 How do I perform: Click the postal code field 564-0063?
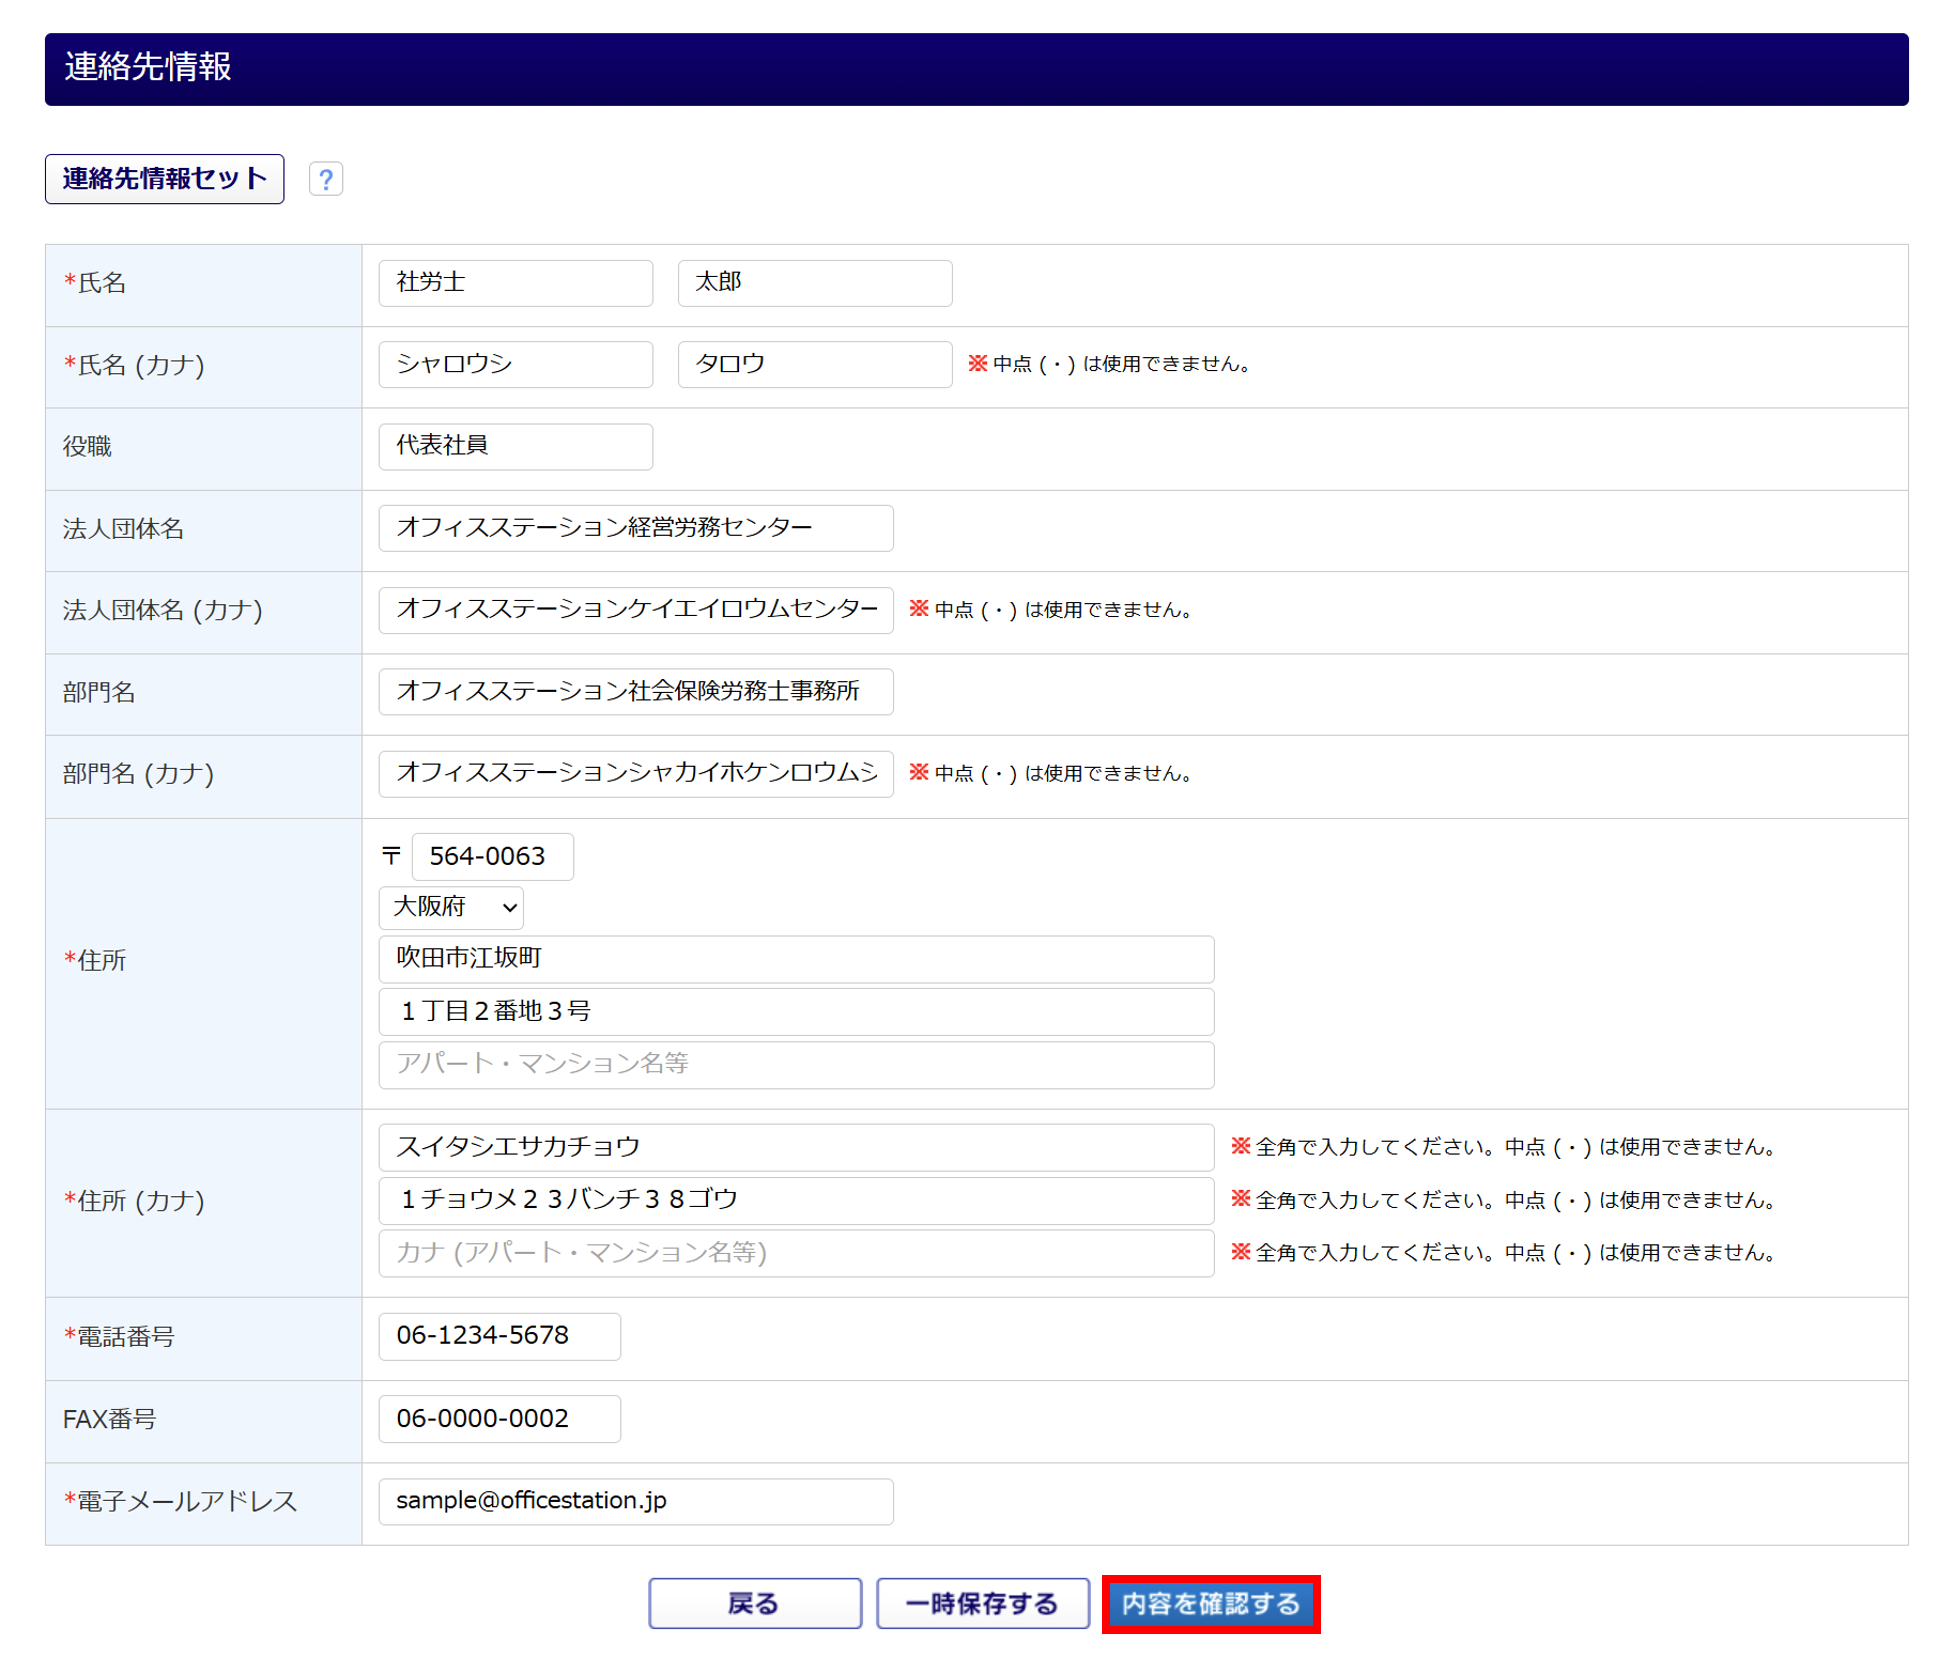[x=492, y=857]
